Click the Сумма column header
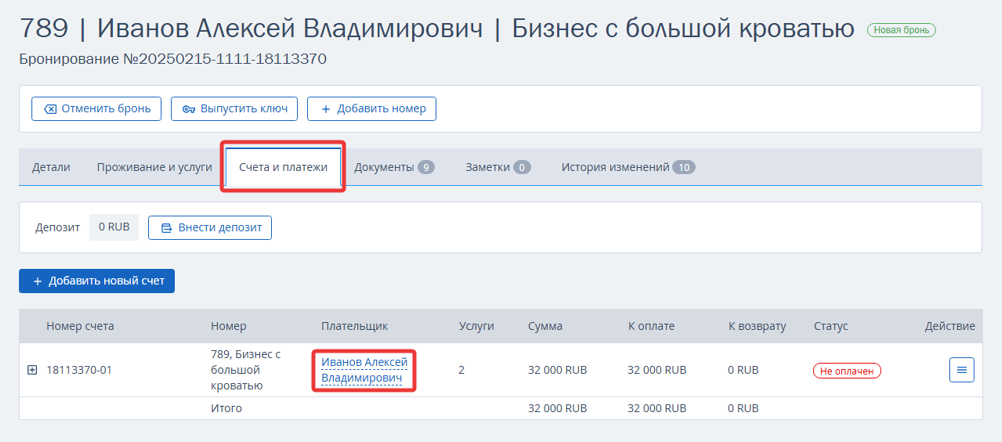 (545, 326)
